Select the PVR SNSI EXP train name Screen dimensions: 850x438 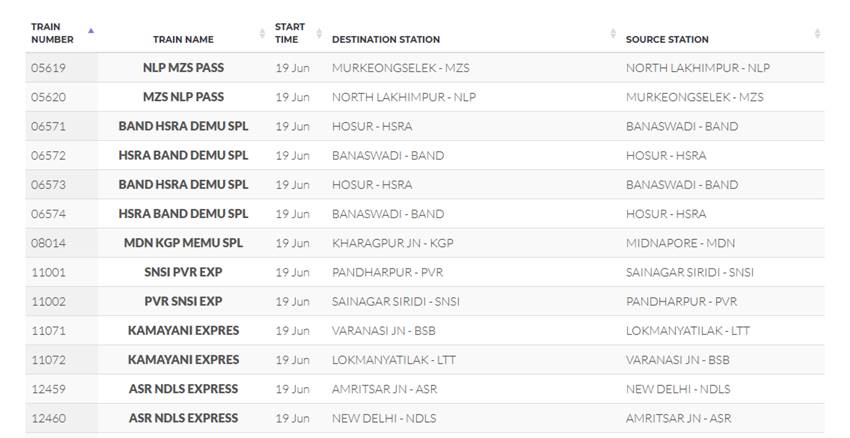click(183, 301)
